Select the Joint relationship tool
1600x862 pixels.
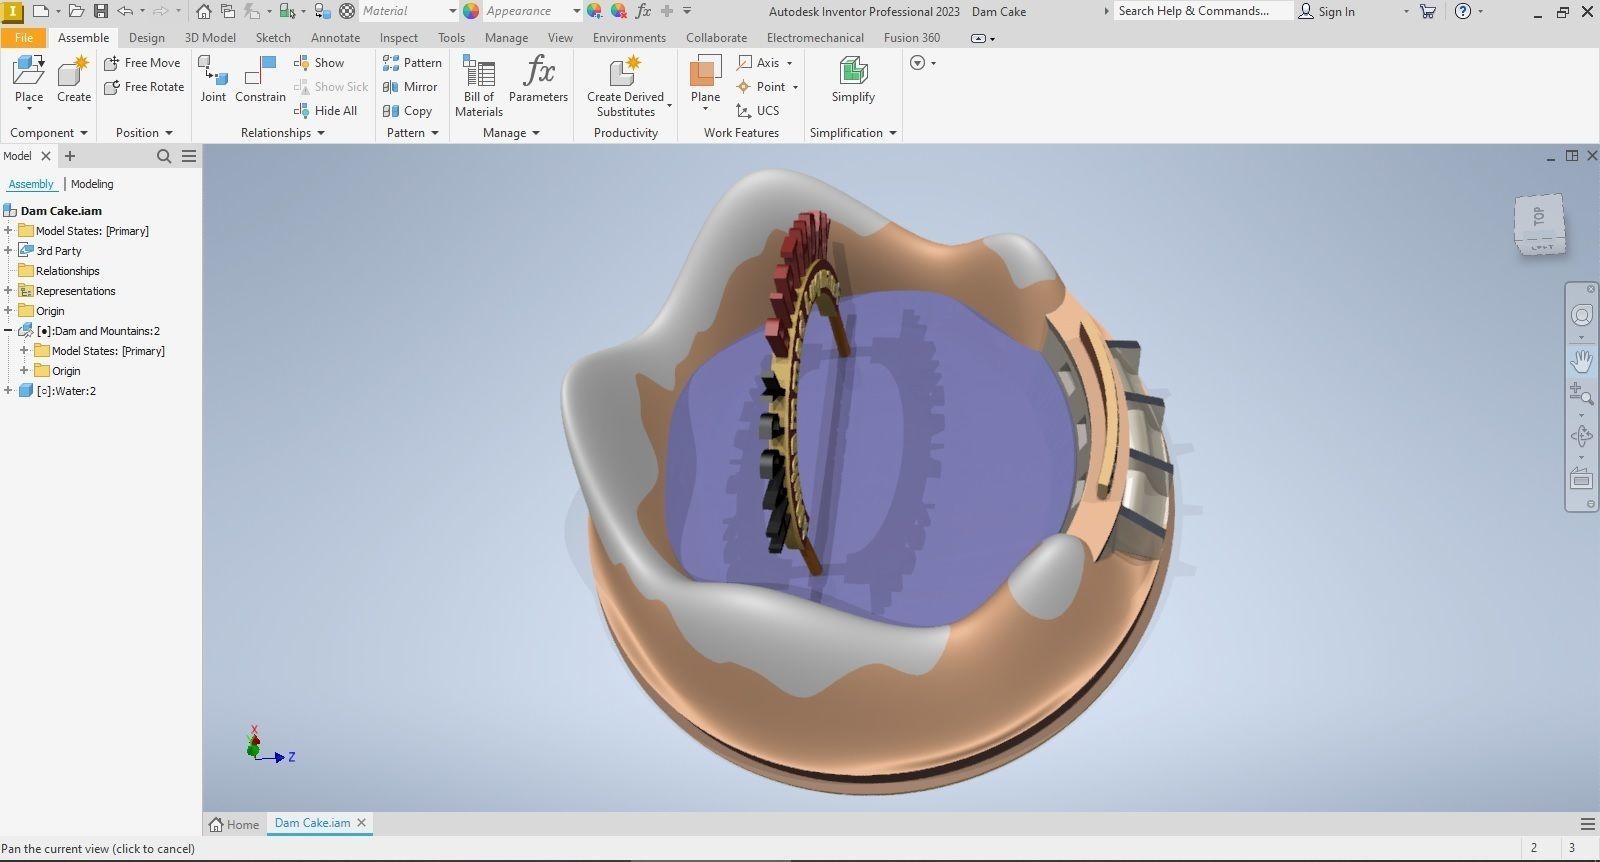coord(213,80)
